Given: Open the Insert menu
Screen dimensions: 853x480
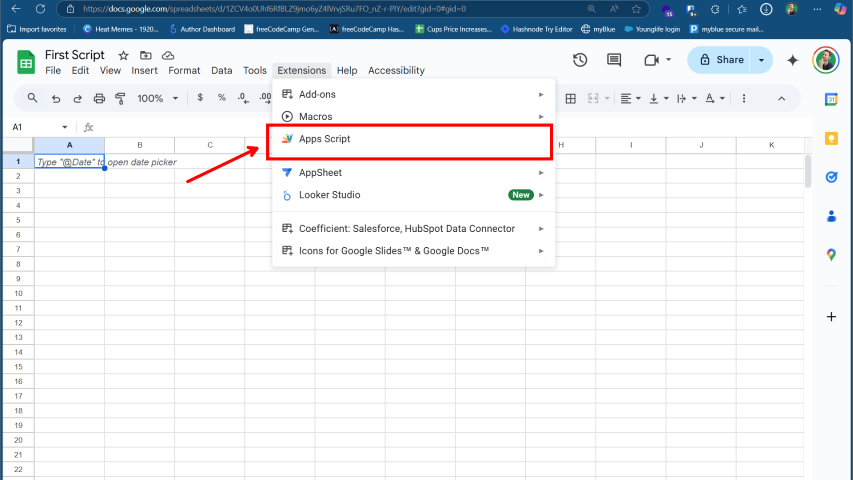Looking at the screenshot, I should (144, 71).
